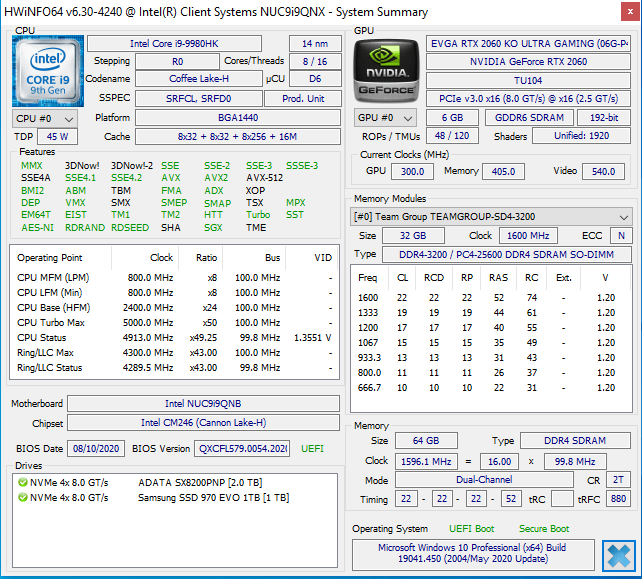
Task: Click the CPU Turbo Max operating point row
Action: coord(174,323)
